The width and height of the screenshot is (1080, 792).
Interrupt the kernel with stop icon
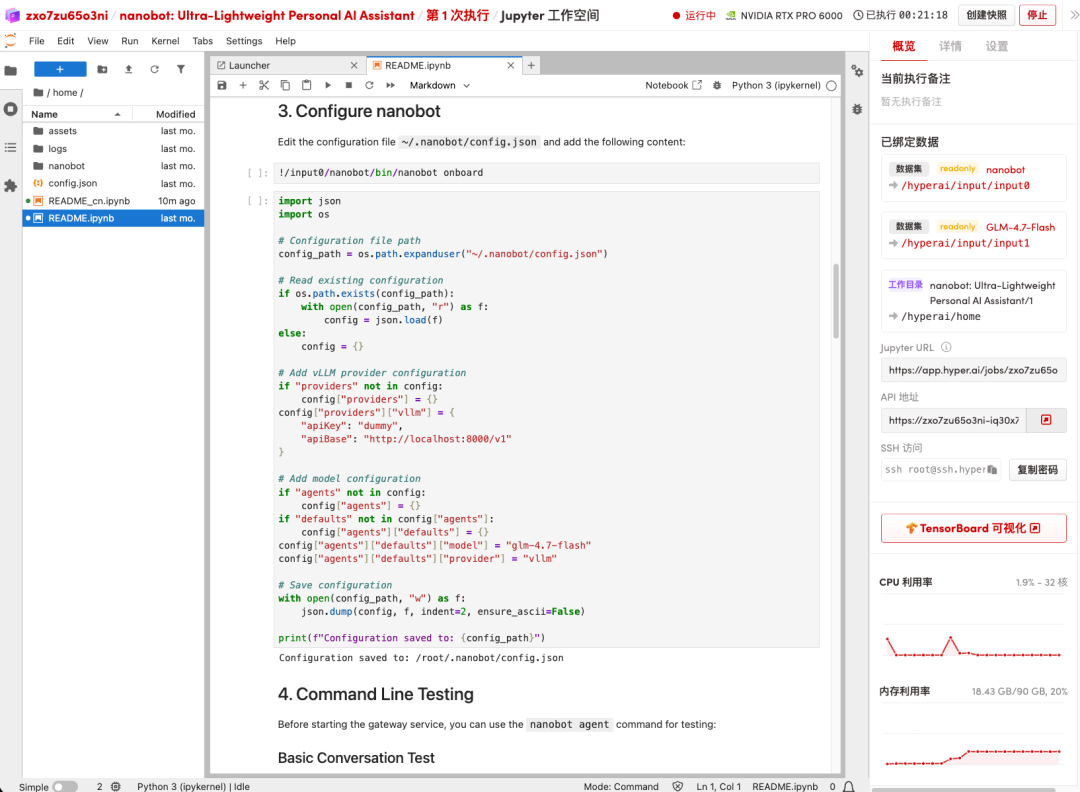pyautogui.click(x=348, y=86)
